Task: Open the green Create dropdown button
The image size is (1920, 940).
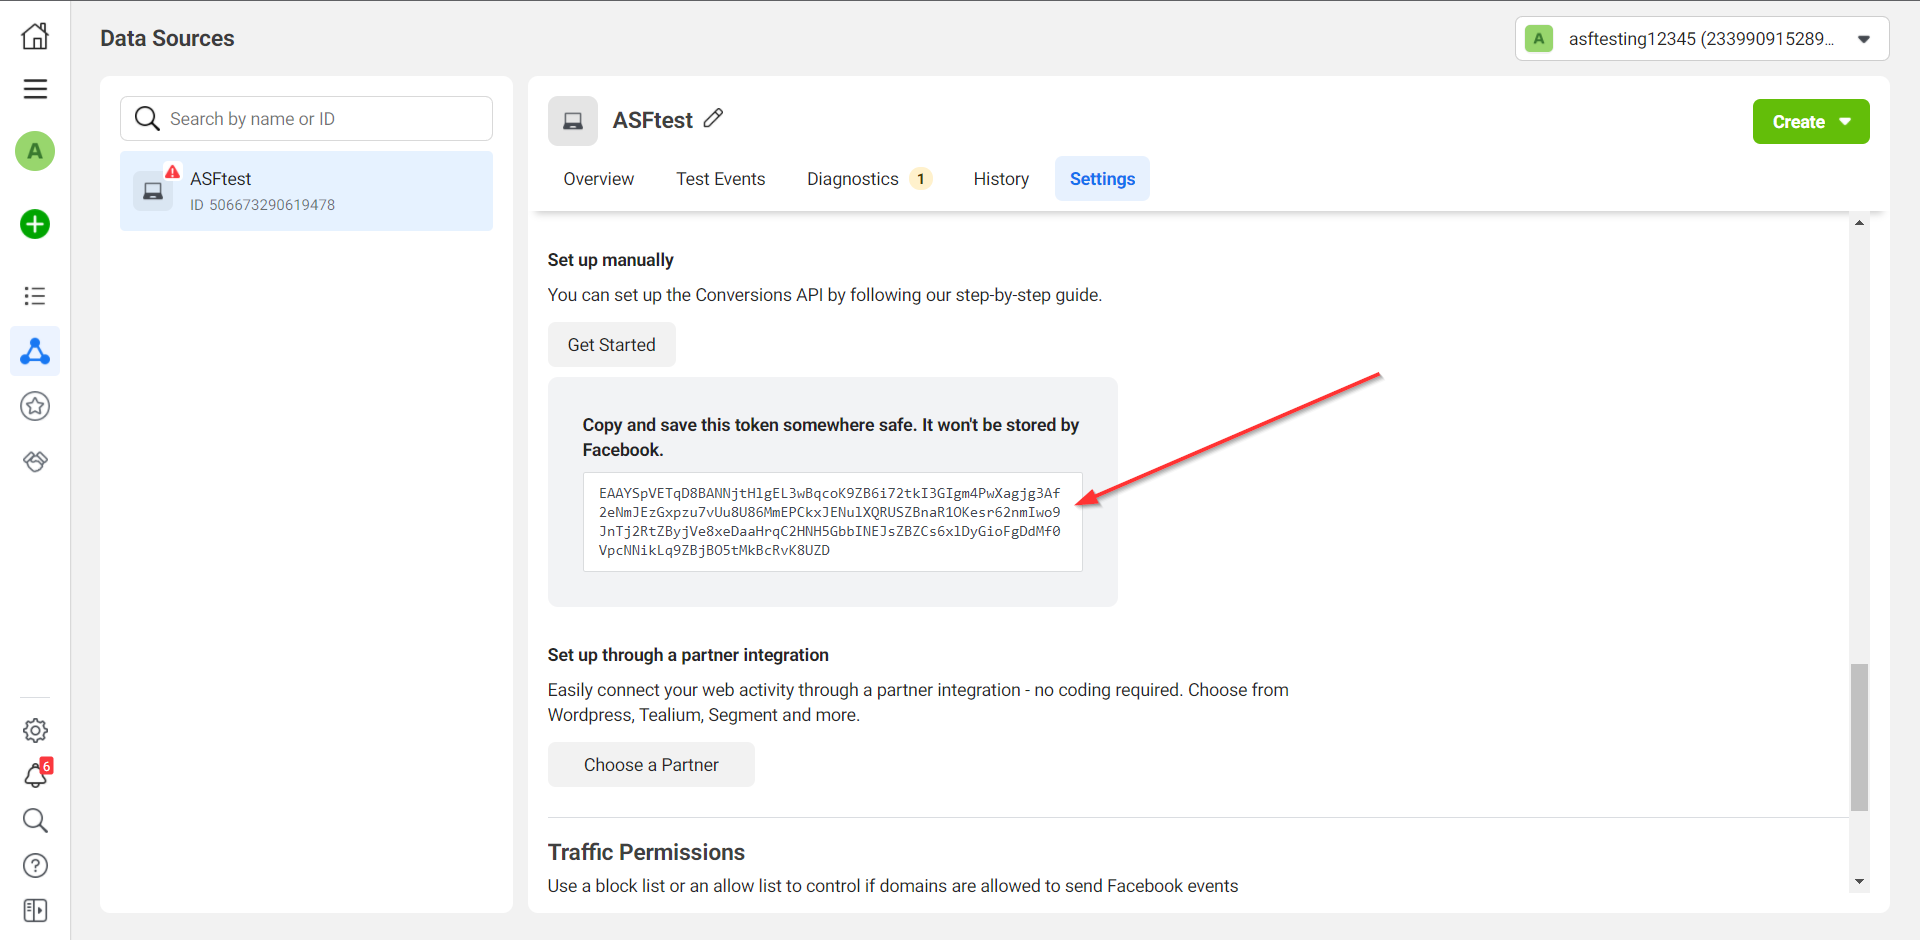Action: pos(1811,122)
